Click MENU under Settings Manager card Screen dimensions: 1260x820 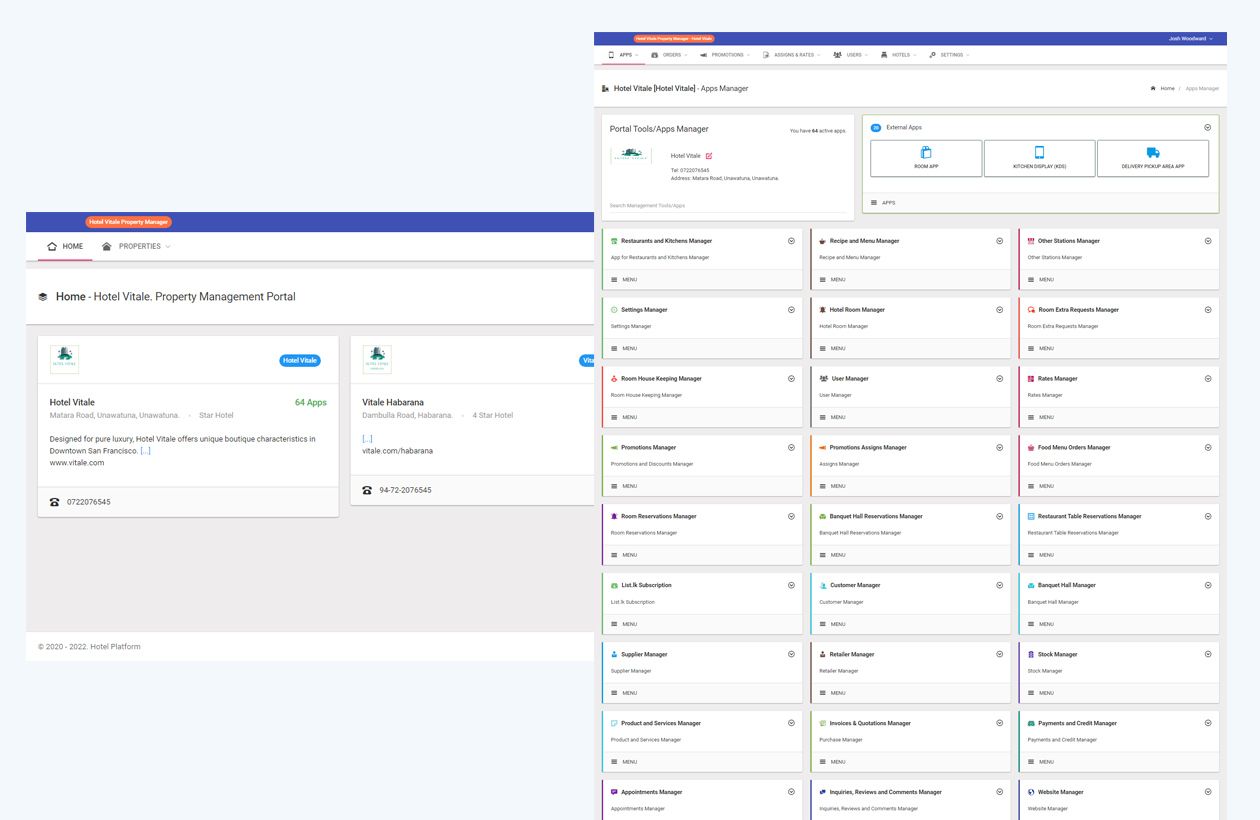coord(624,348)
